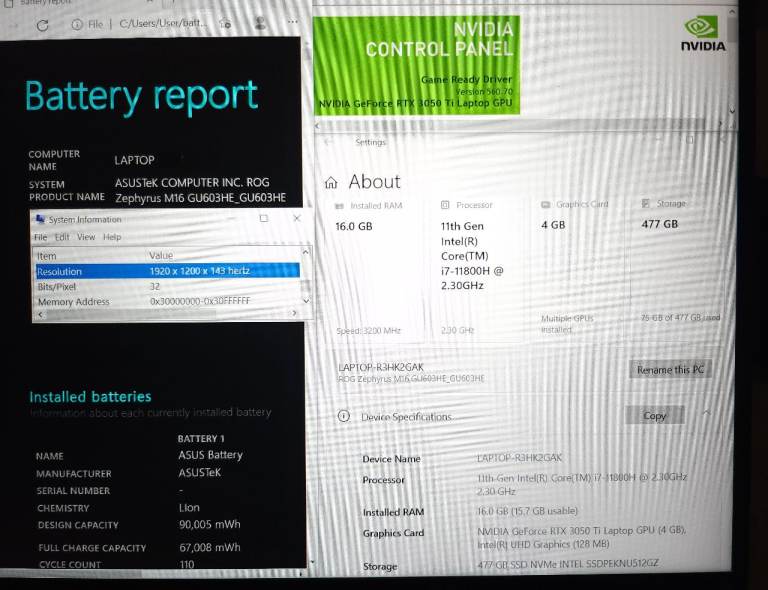Click the Battery report tab page icon
768x590 pixels.
coord(8,3)
